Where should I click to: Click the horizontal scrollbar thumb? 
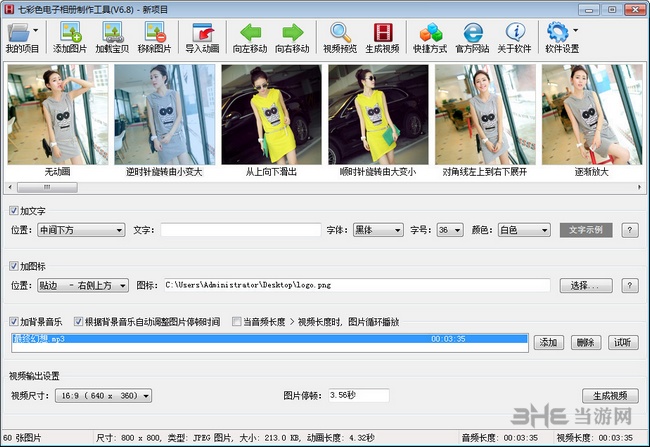[x=47, y=187]
